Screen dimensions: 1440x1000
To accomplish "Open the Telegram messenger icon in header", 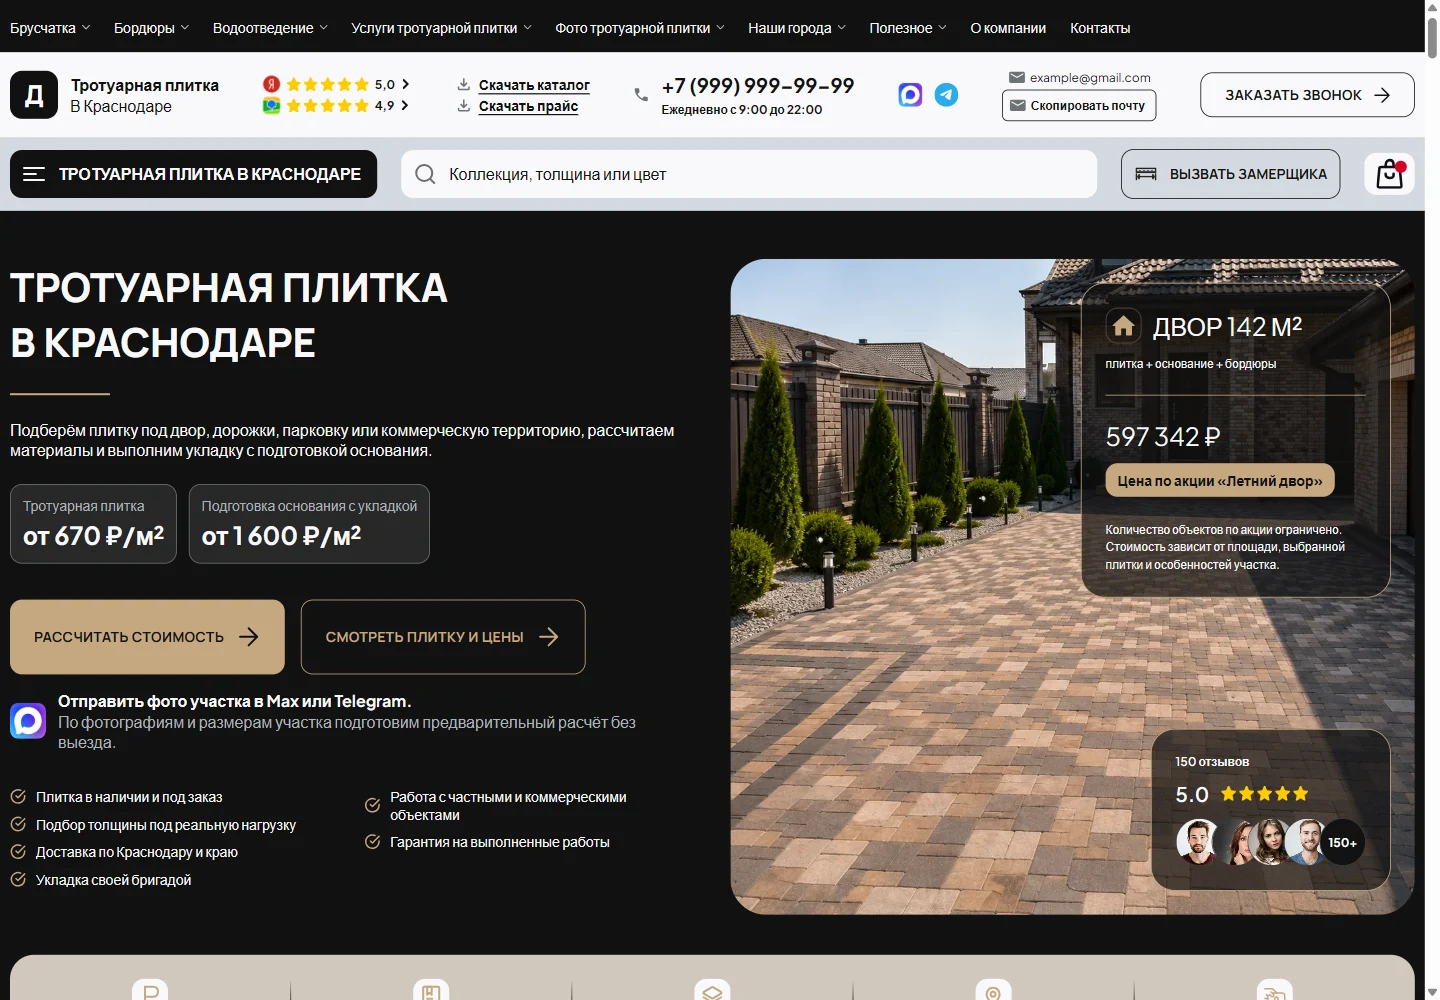I will point(946,95).
